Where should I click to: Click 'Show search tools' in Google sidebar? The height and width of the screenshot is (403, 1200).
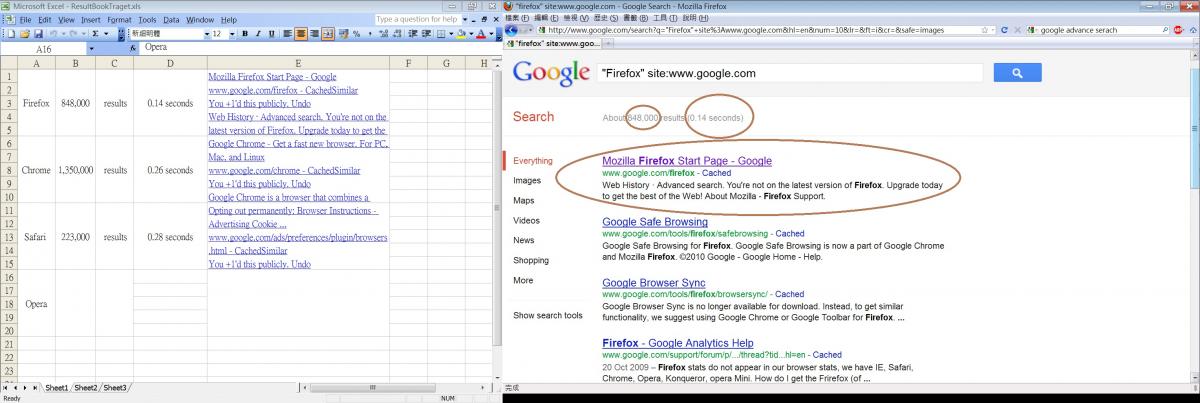548,315
